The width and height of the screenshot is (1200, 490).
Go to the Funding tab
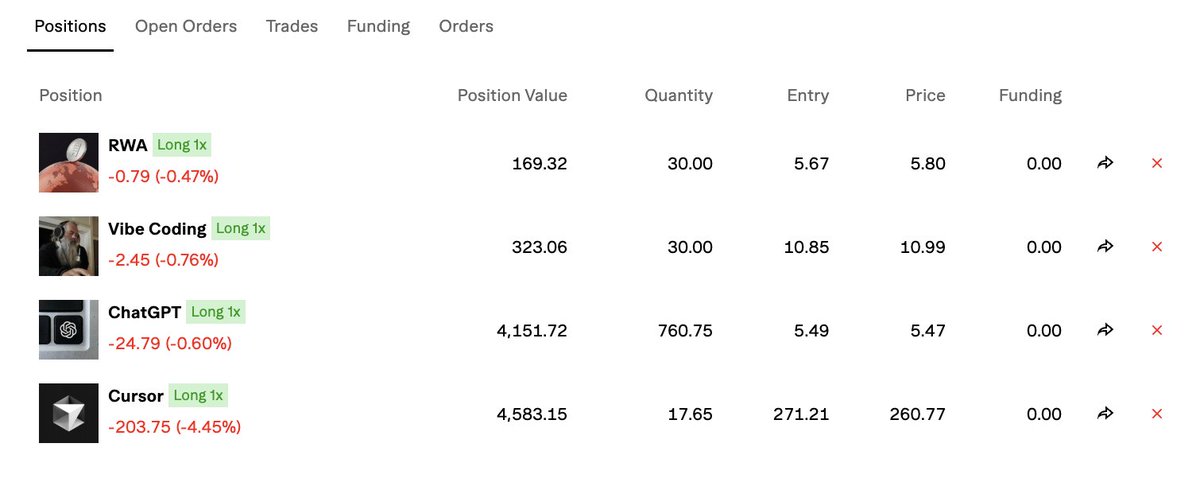[378, 26]
